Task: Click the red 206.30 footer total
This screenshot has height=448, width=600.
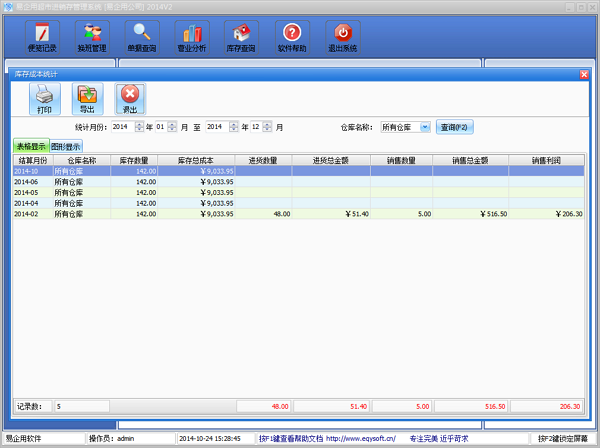Action: [x=546, y=406]
